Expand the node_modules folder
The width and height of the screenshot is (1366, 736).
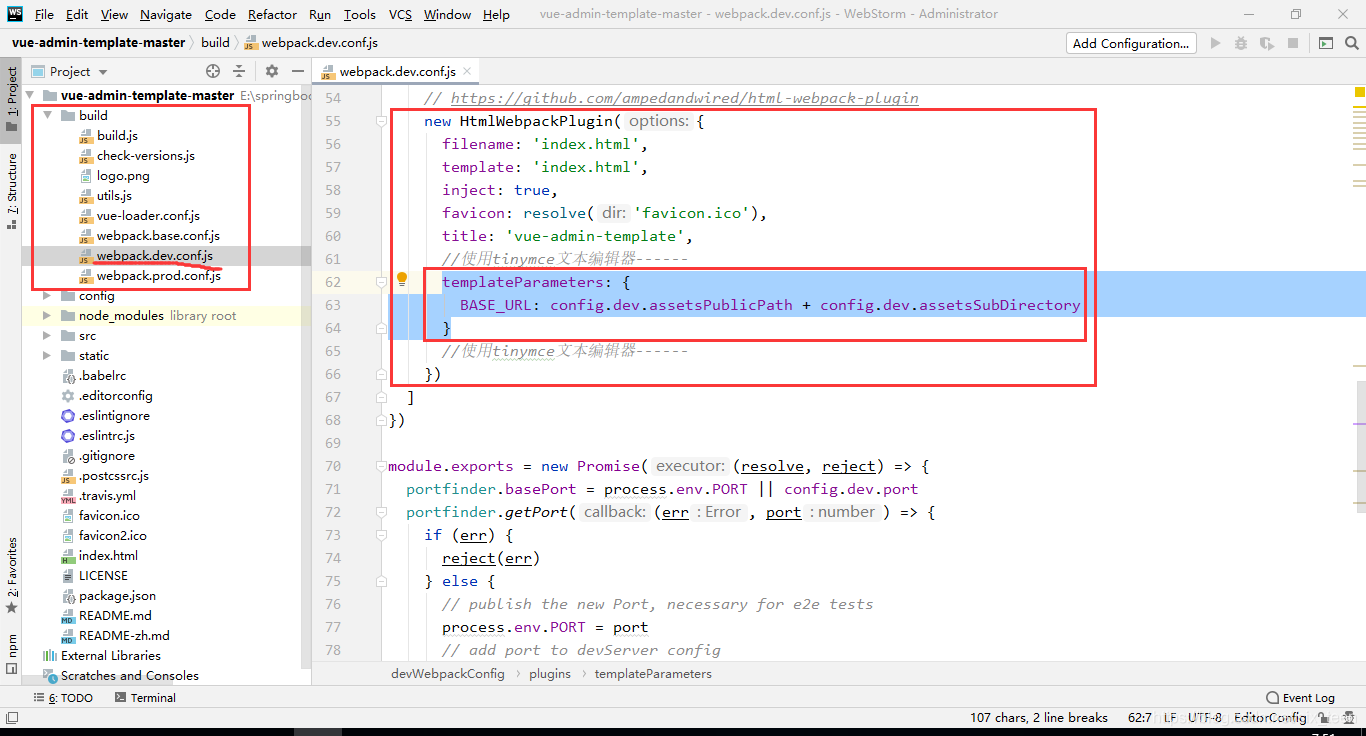[47, 316]
